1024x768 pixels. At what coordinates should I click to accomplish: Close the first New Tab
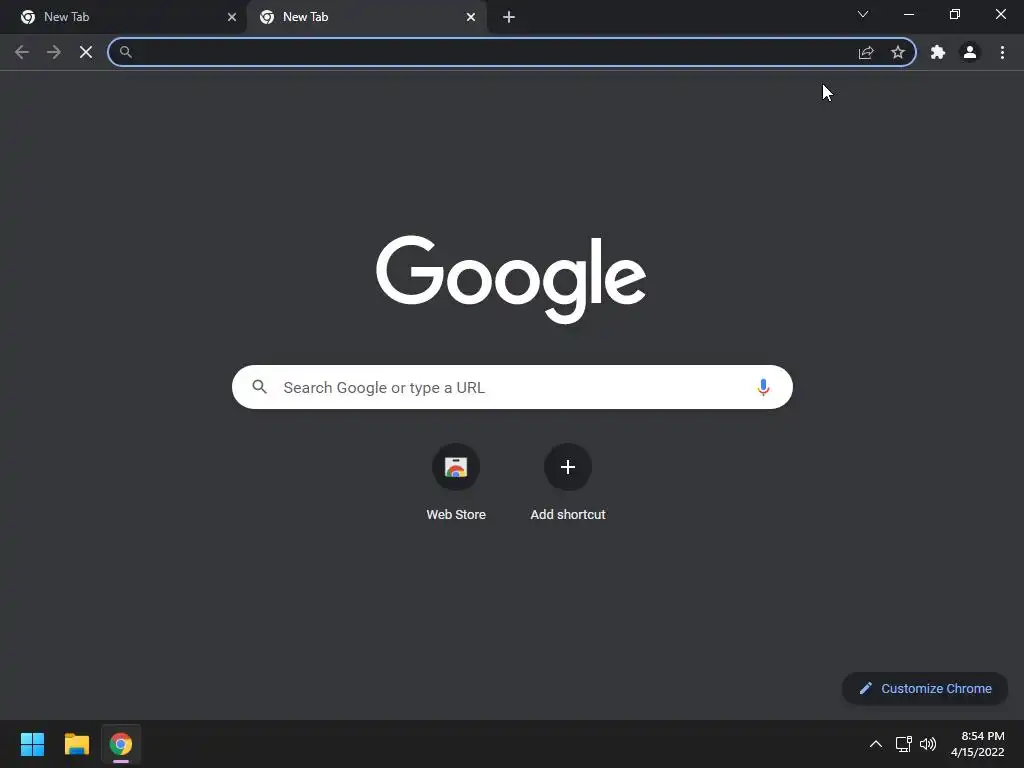pos(232,17)
